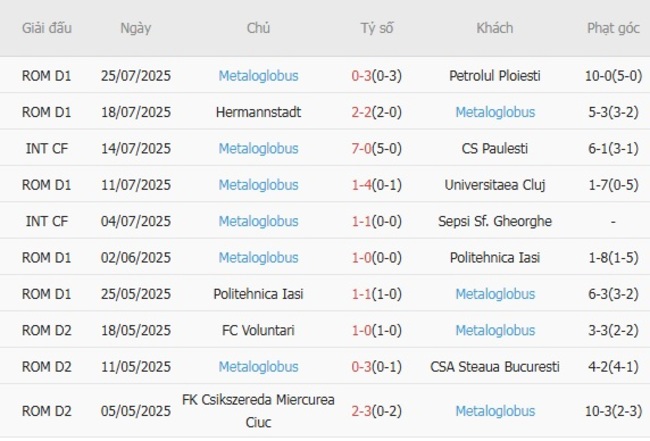
Task: Select the CSA Steaua Bucuresti team name
Action: [495, 367]
